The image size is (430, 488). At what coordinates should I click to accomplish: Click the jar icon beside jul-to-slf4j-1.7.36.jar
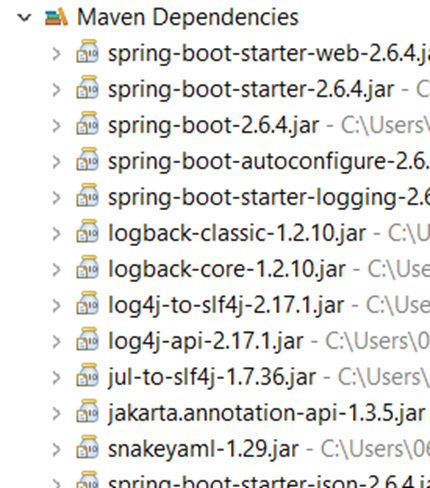tap(87, 376)
